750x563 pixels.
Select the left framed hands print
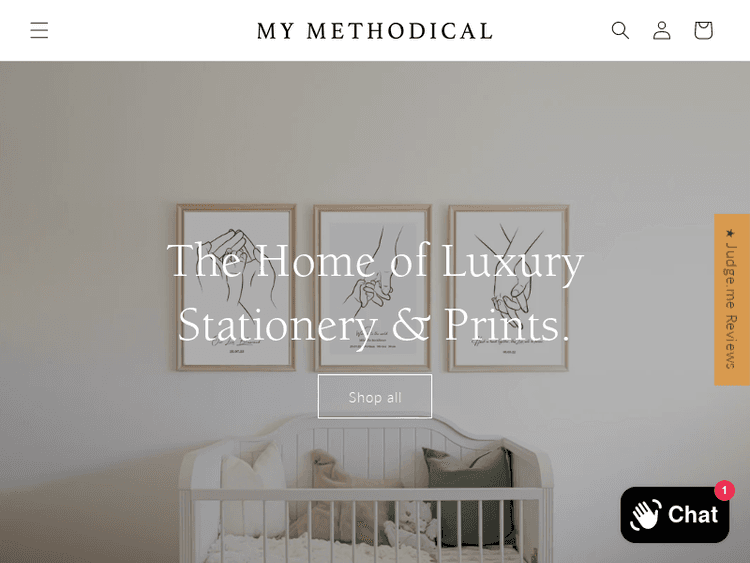(236, 288)
